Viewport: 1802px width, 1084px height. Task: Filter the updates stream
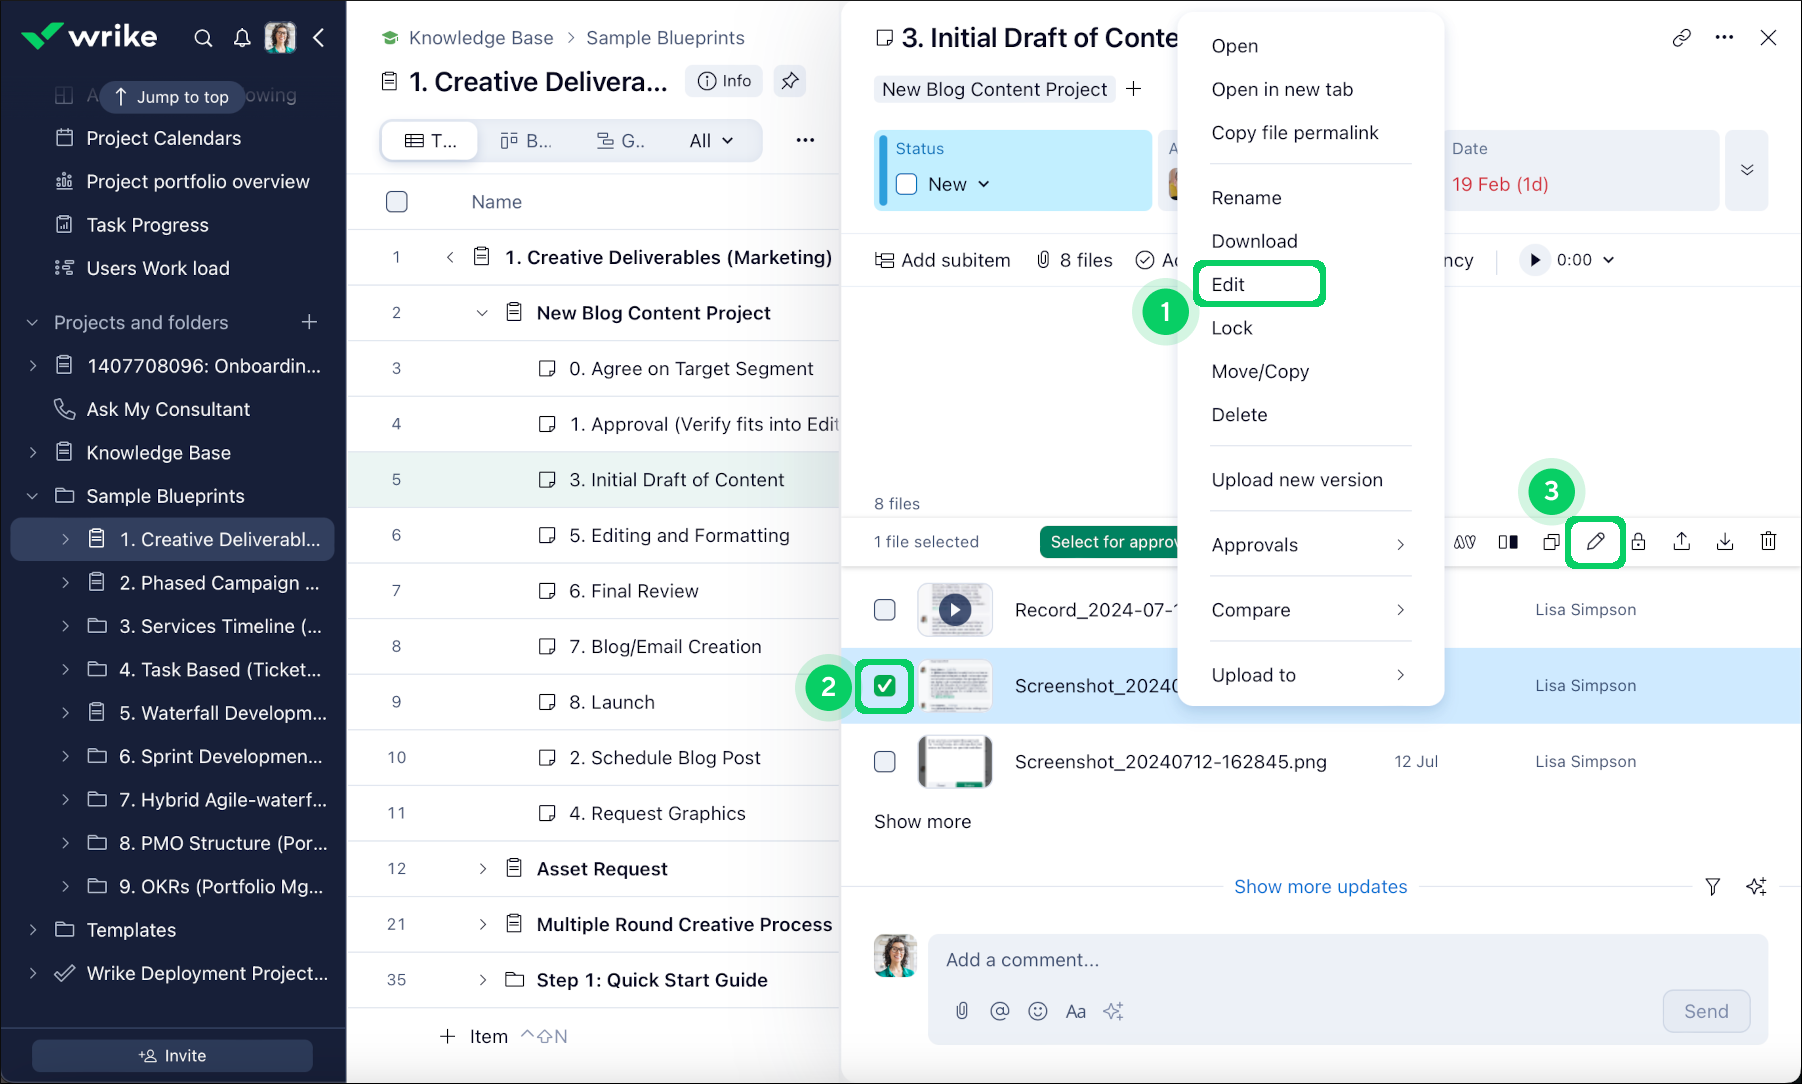(1713, 887)
